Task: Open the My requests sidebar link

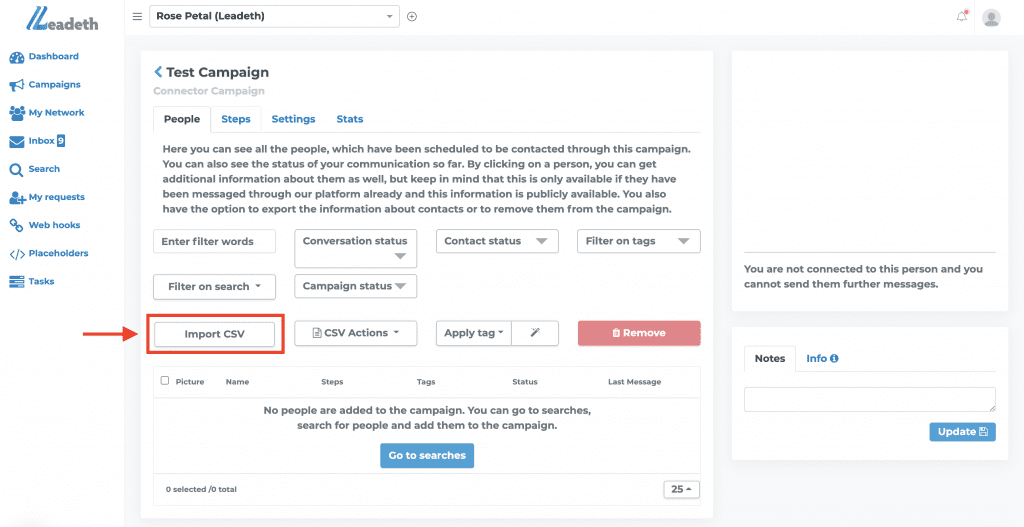Action: (57, 197)
